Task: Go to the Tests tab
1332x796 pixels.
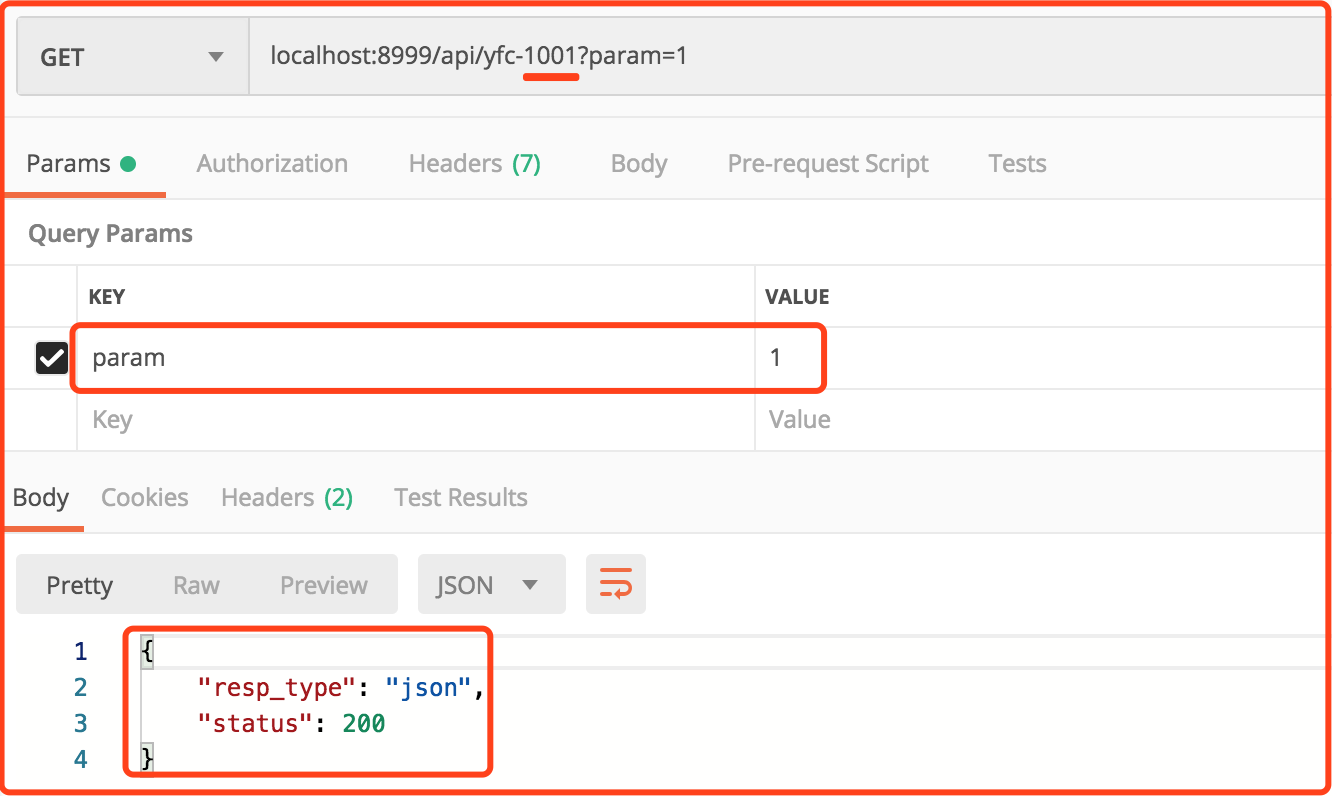Action: coord(1017,164)
